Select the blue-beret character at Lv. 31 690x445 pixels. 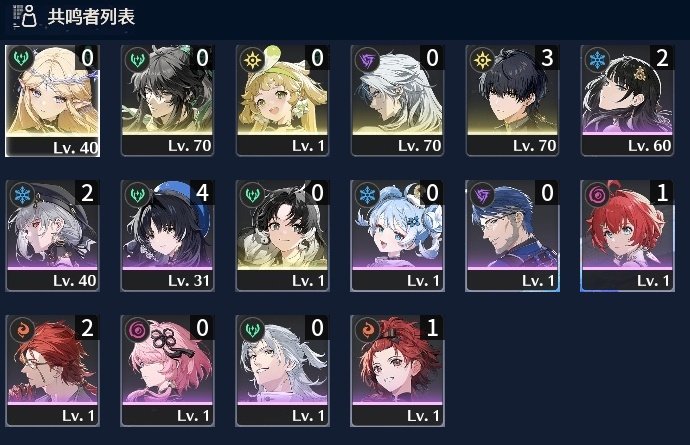[167, 235]
